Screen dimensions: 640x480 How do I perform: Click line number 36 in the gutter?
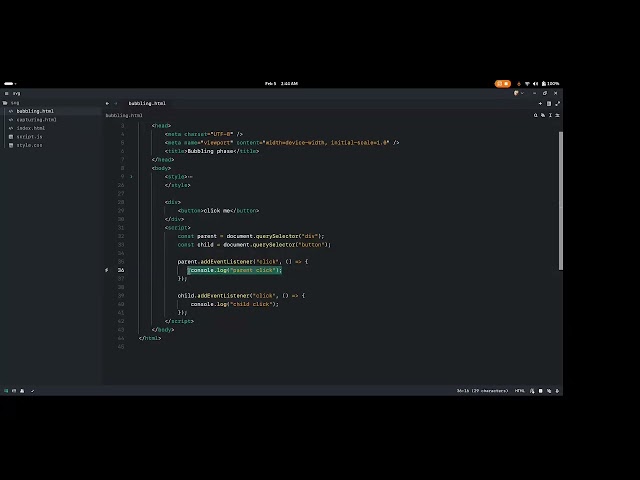coord(121,270)
